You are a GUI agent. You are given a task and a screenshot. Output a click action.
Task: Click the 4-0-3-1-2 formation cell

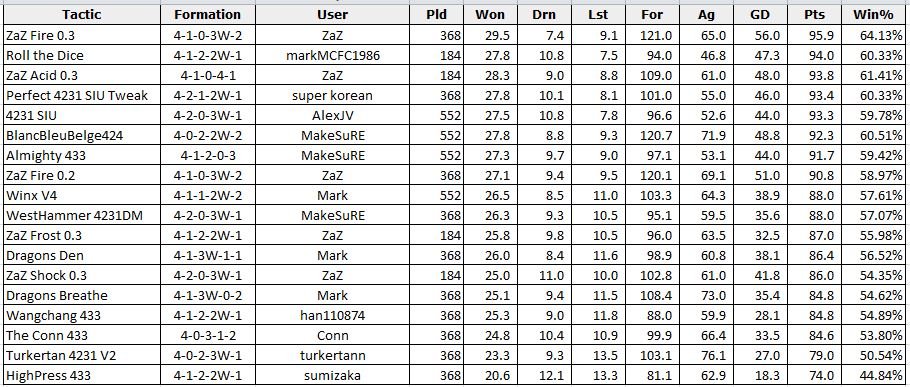coord(207,335)
